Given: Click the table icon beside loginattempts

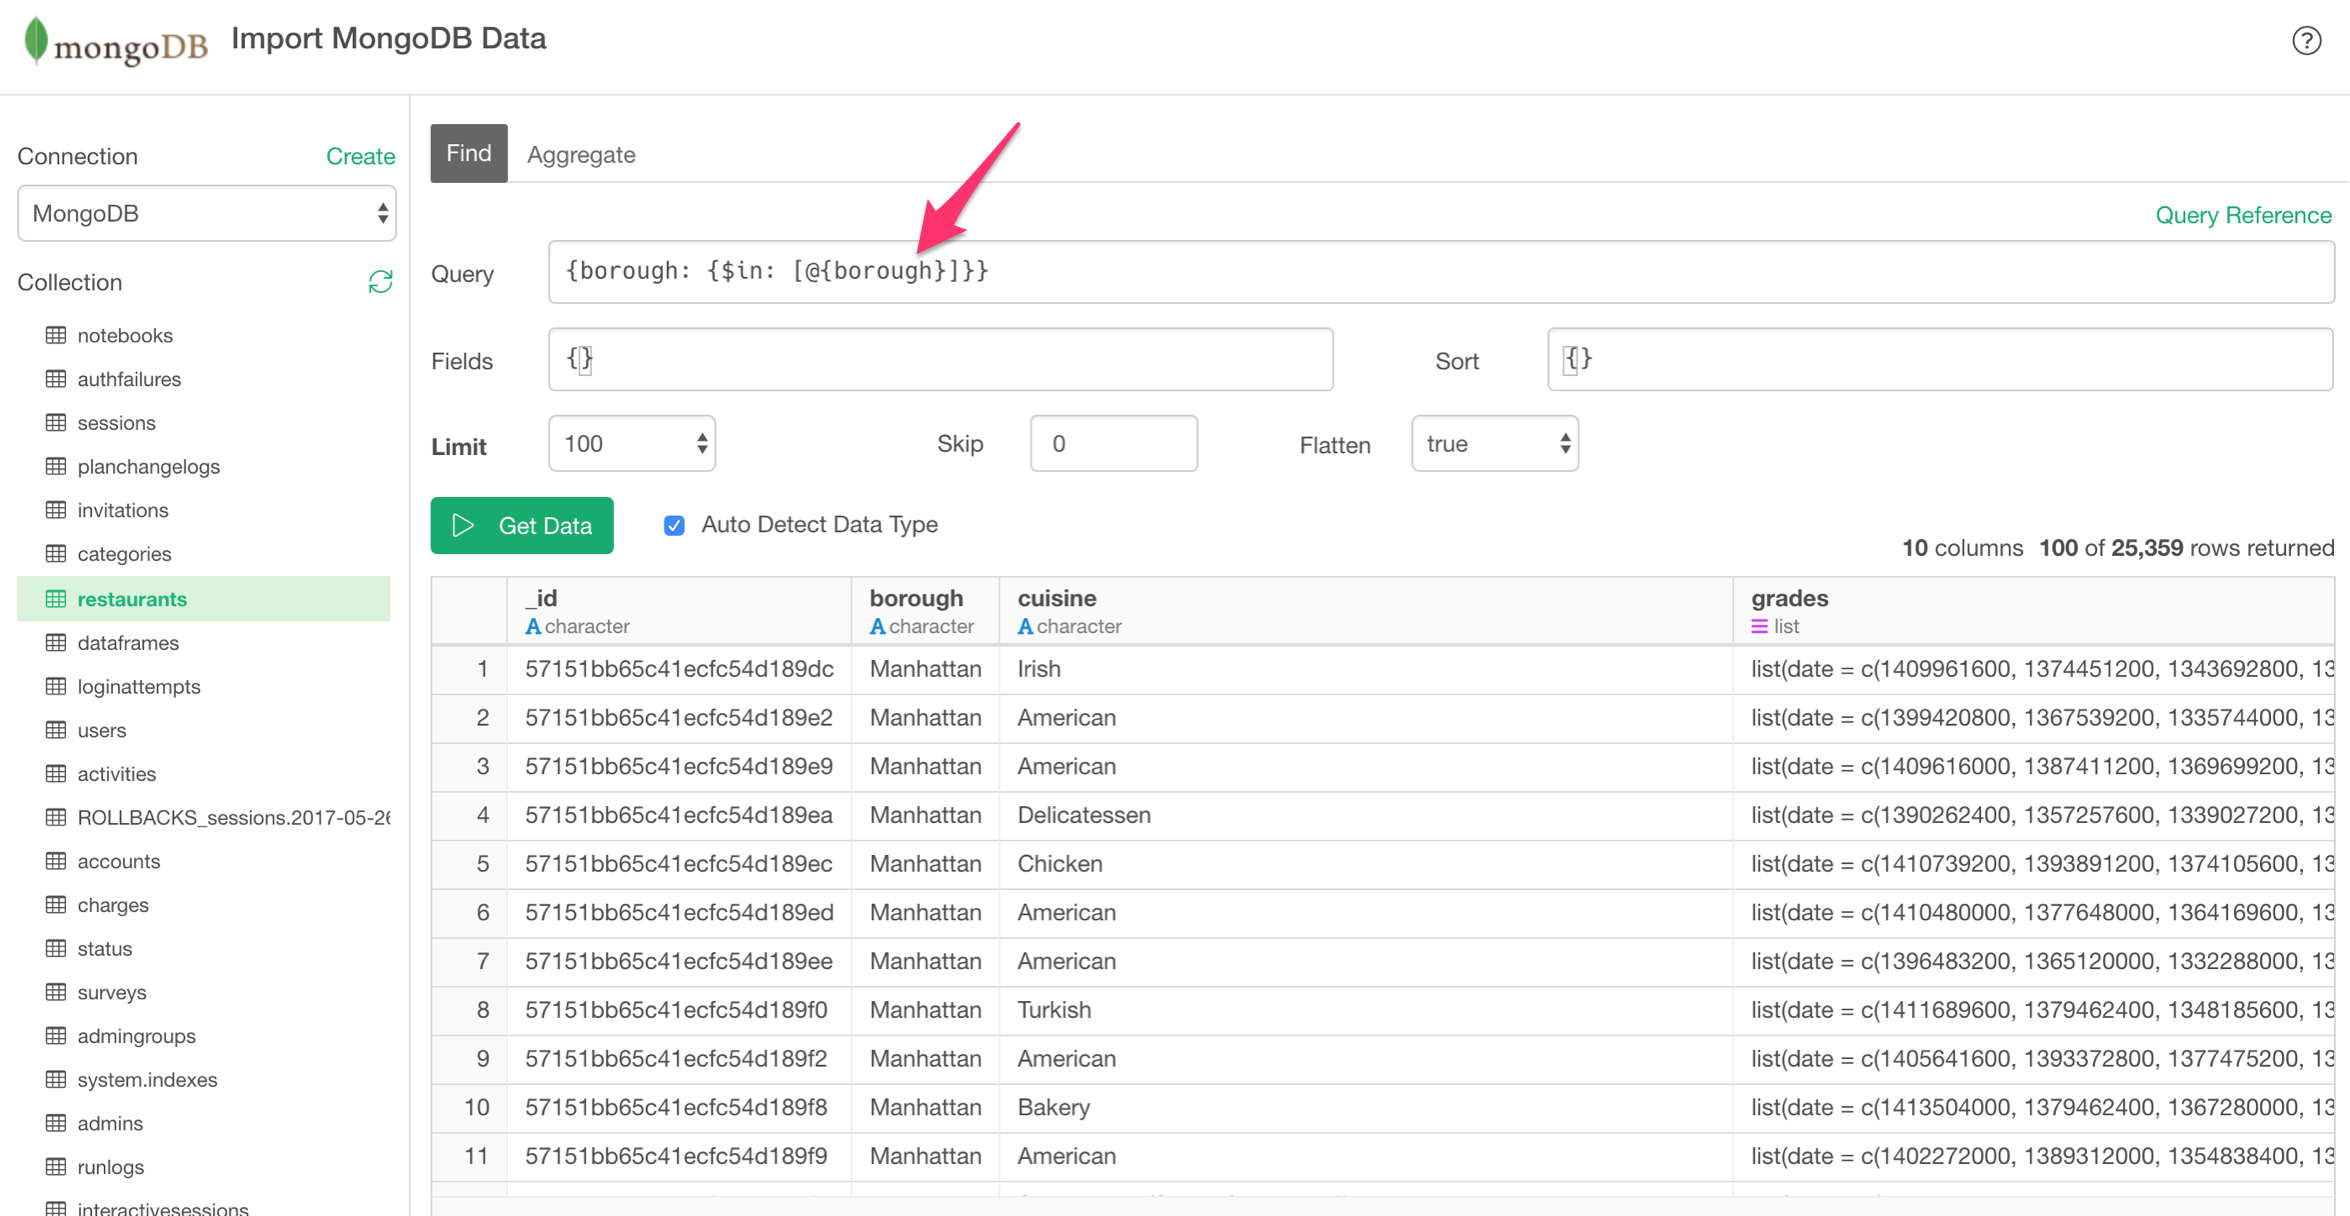Looking at the screenshot, I should tap(56, 686).
